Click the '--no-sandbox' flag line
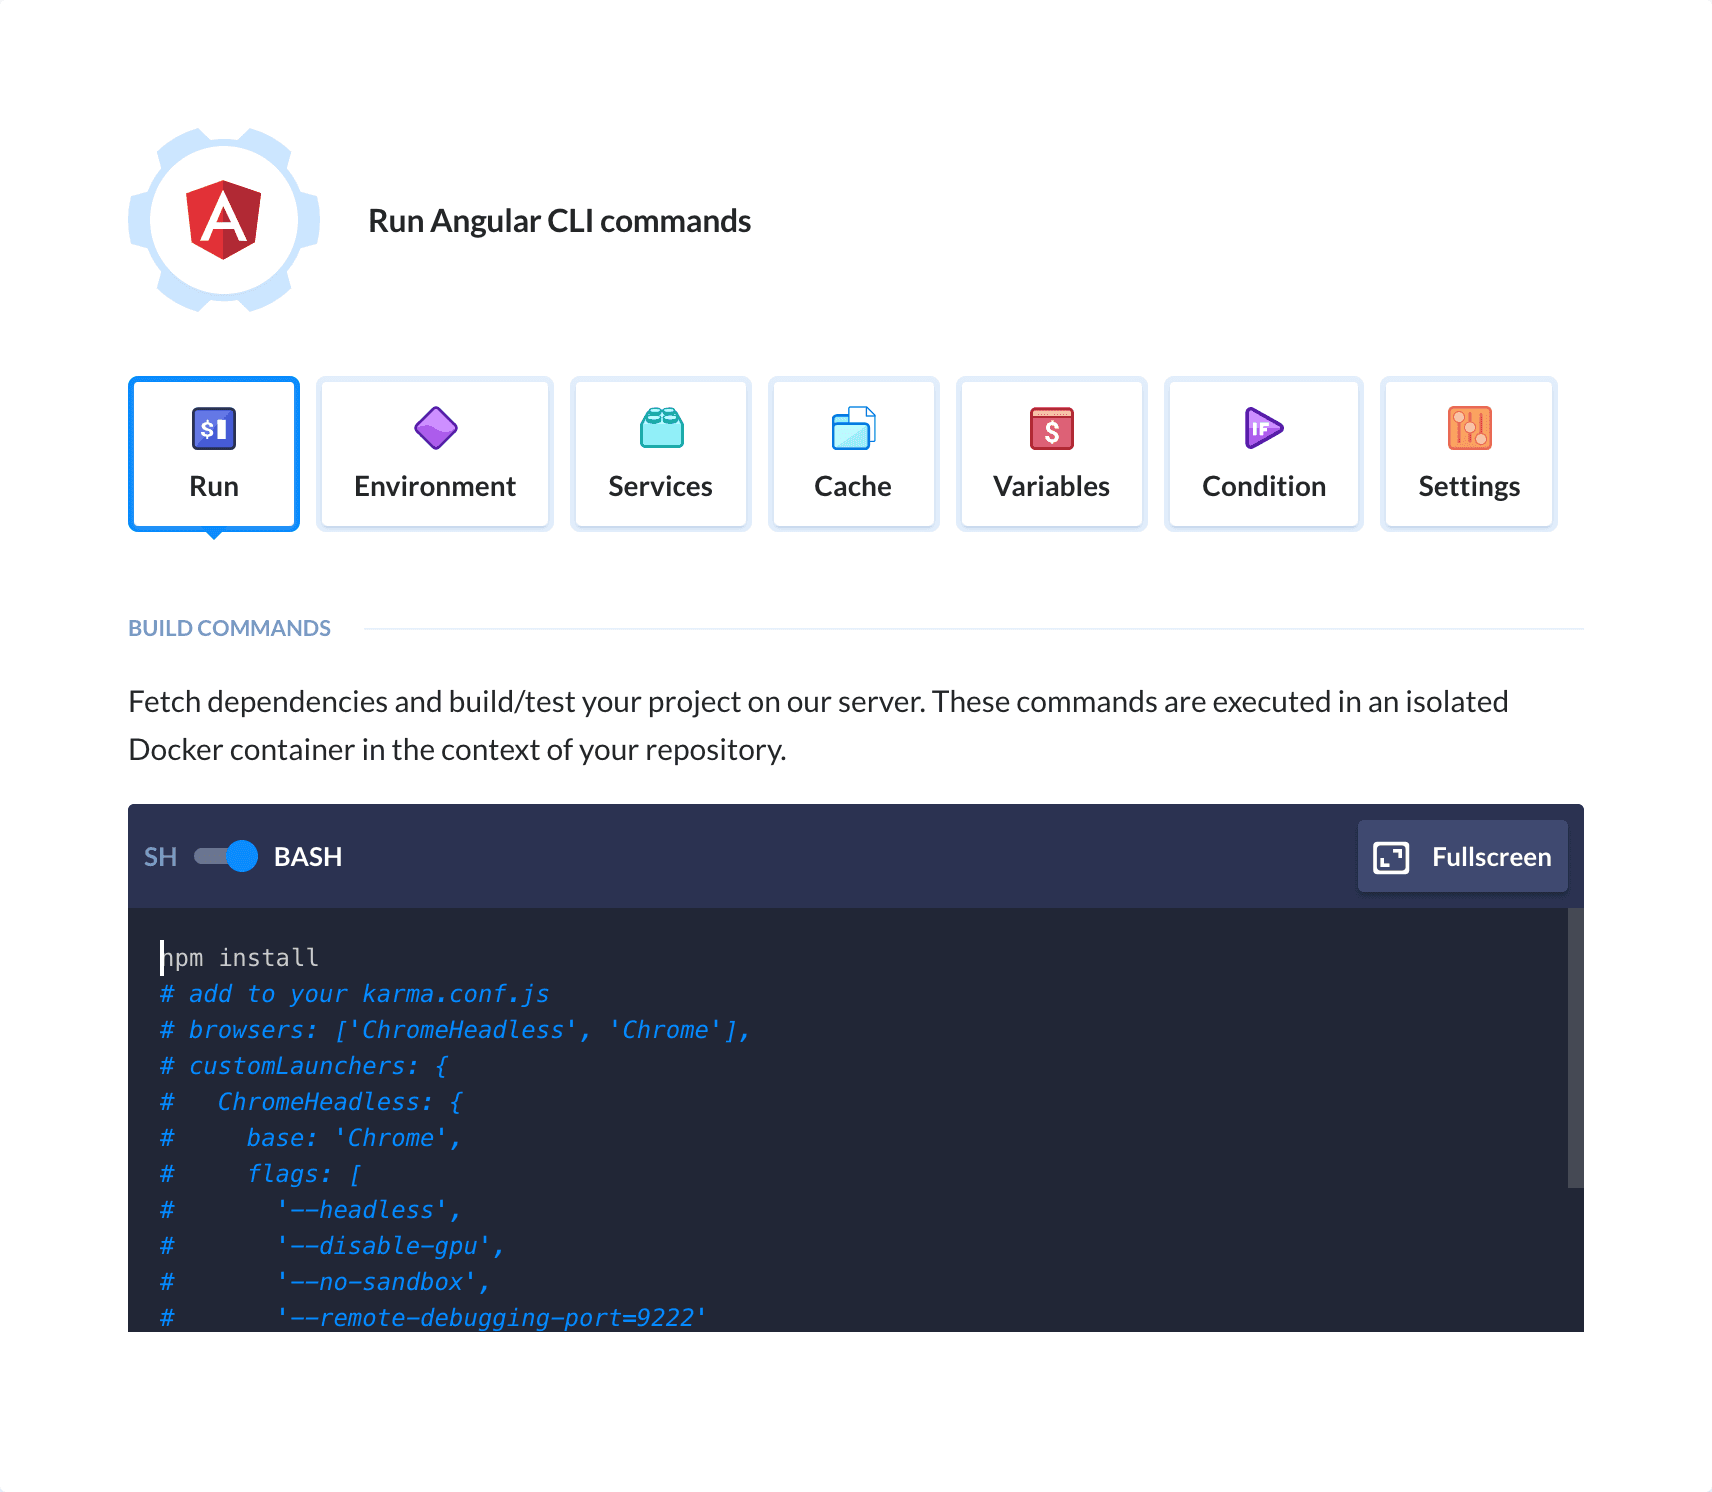Viewport: 1712px width, 1492px height. pyautogui.click(x=326, y=1282)
